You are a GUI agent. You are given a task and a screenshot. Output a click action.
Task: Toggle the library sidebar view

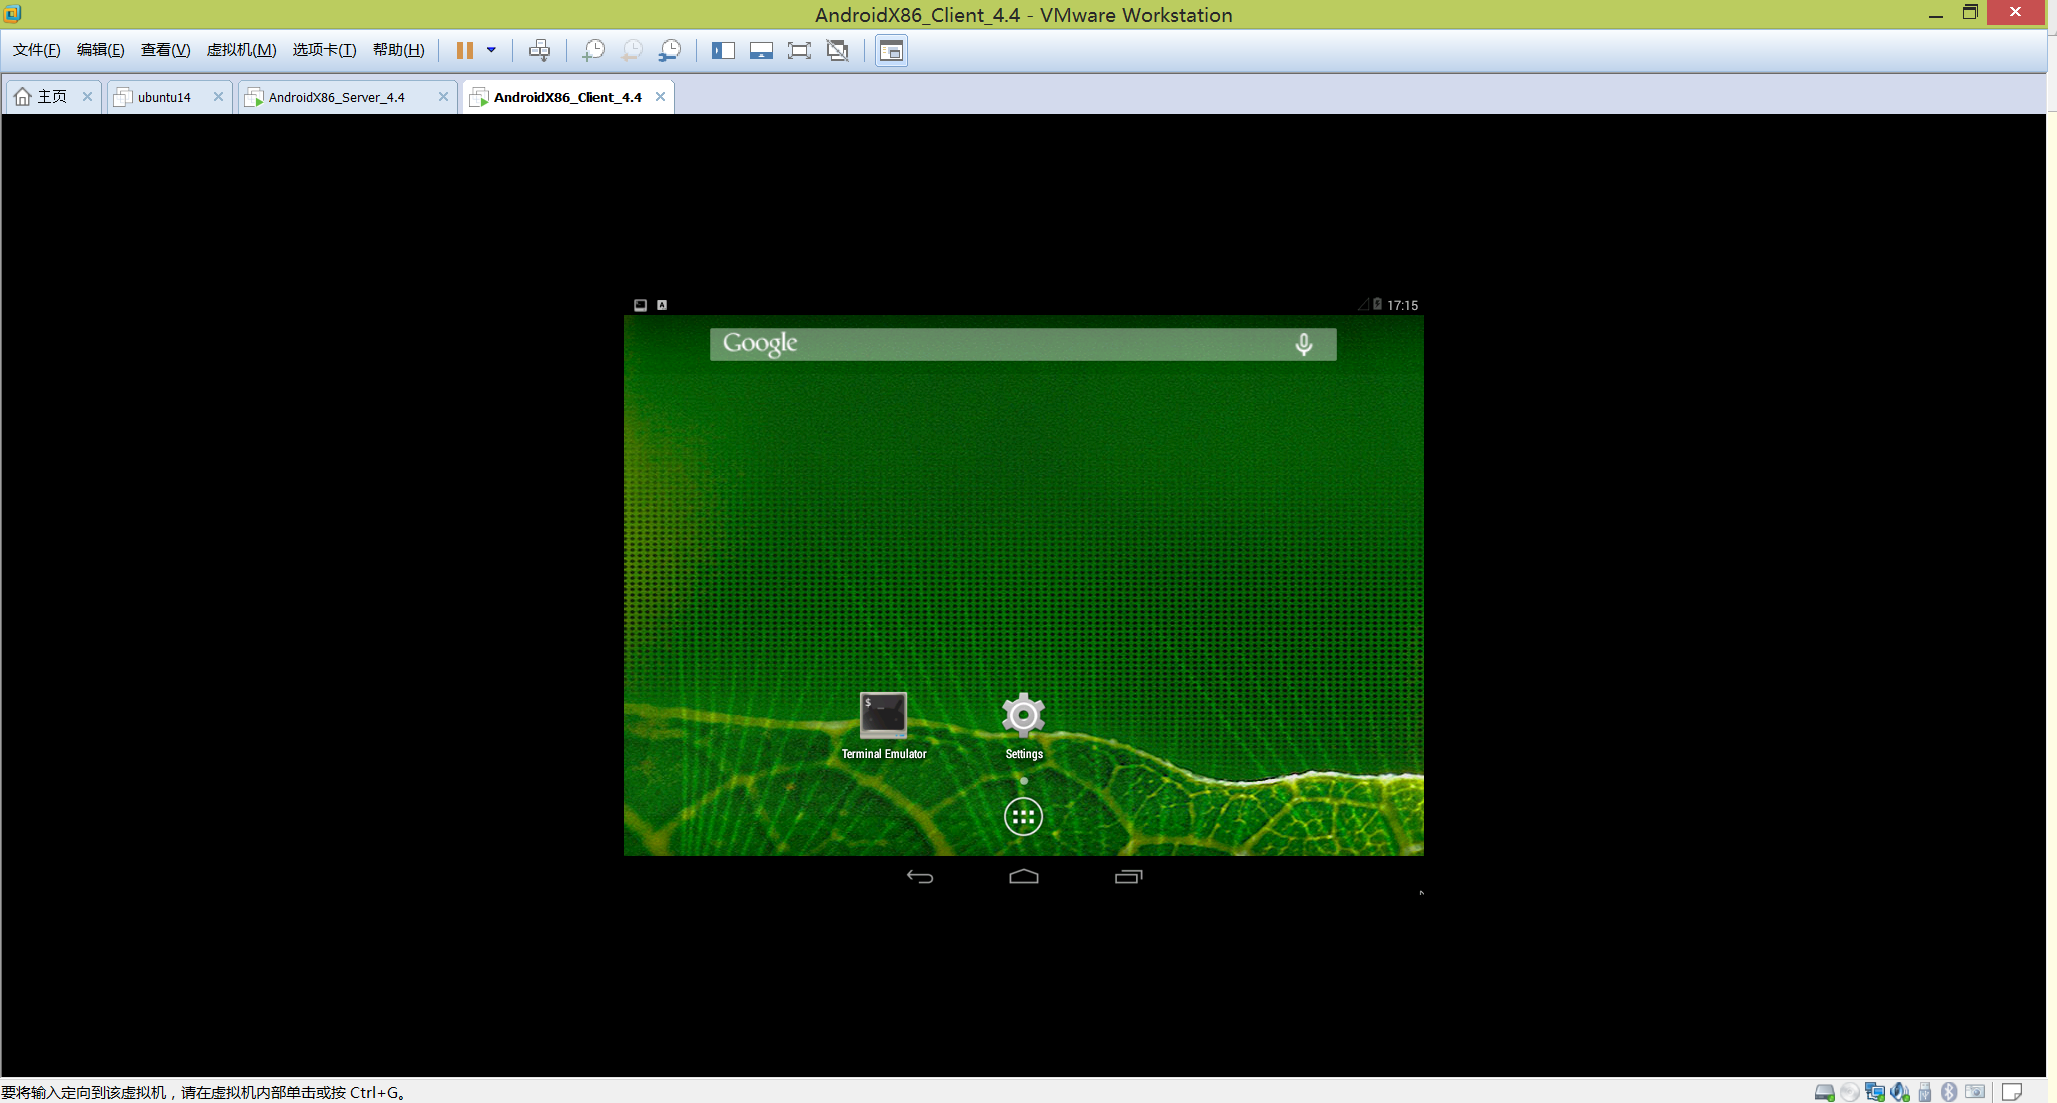click(x=723, y=50)
